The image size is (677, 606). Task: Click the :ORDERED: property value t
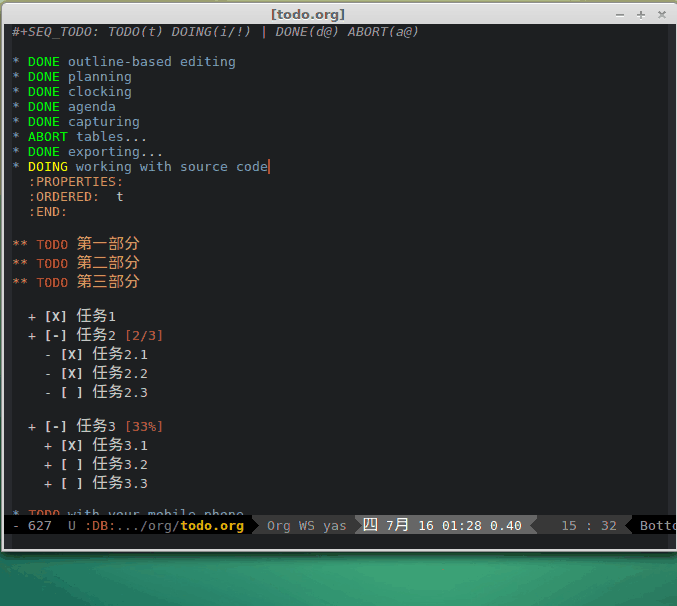click(120, 197)
